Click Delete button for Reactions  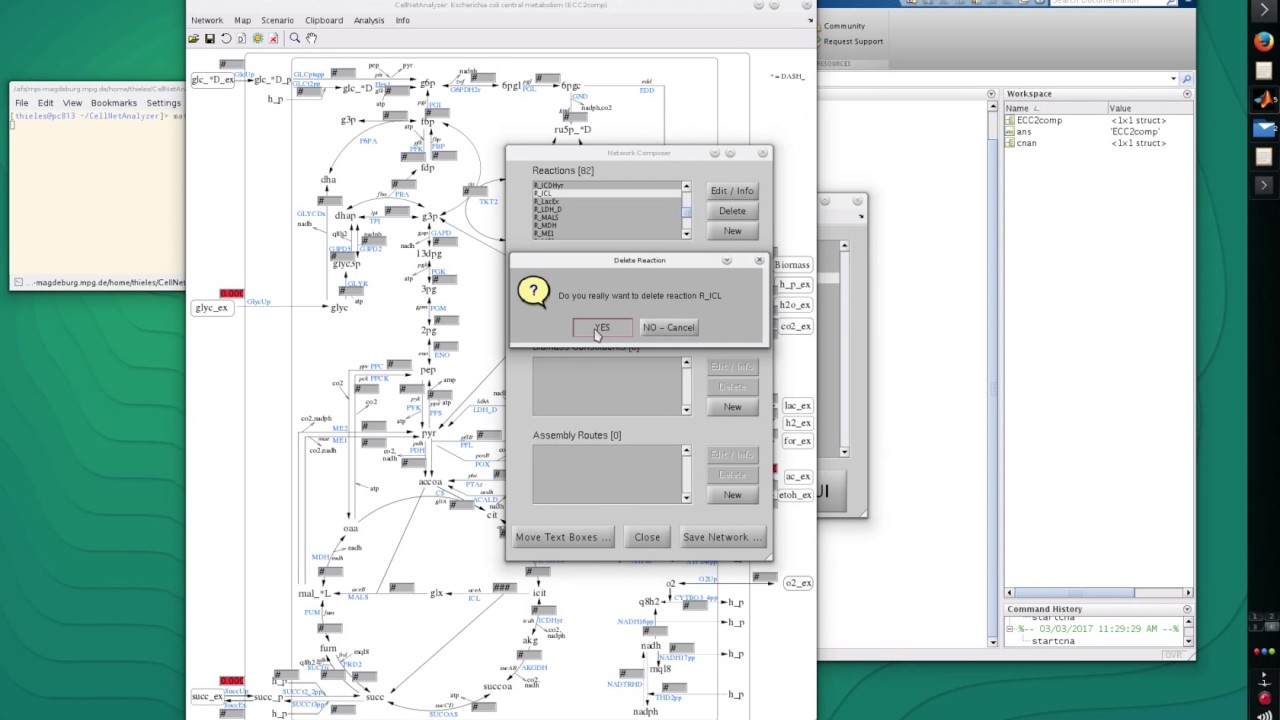pyautogui.click(x=732, y=211)
